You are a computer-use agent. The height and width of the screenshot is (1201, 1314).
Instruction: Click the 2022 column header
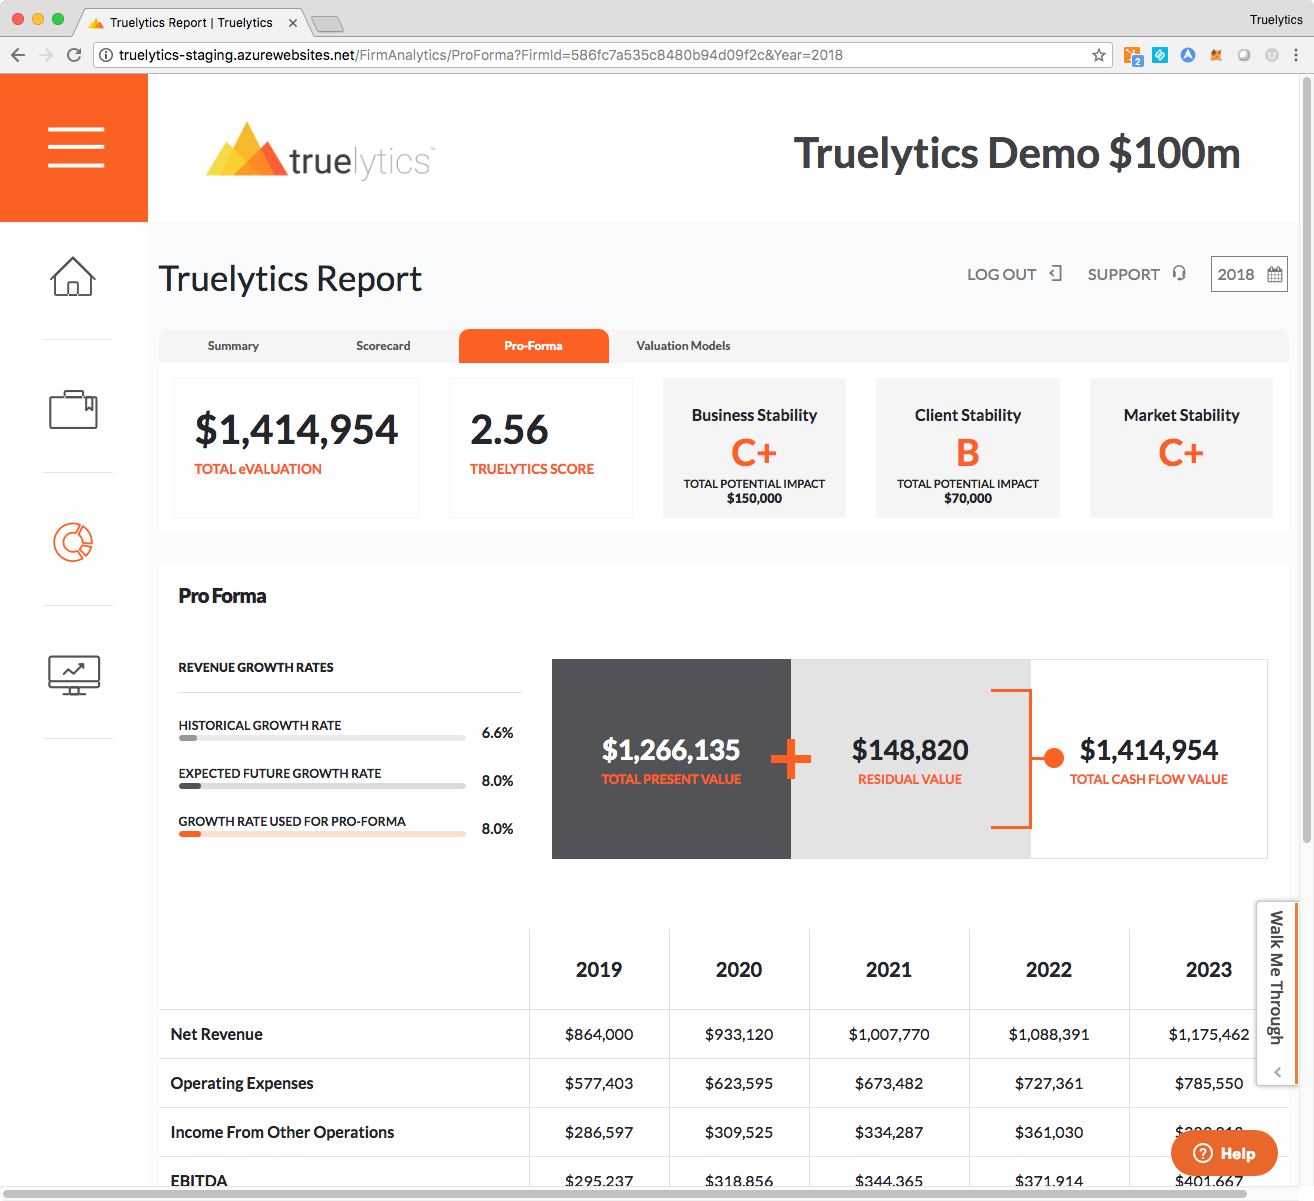(x=1049, y=969)
